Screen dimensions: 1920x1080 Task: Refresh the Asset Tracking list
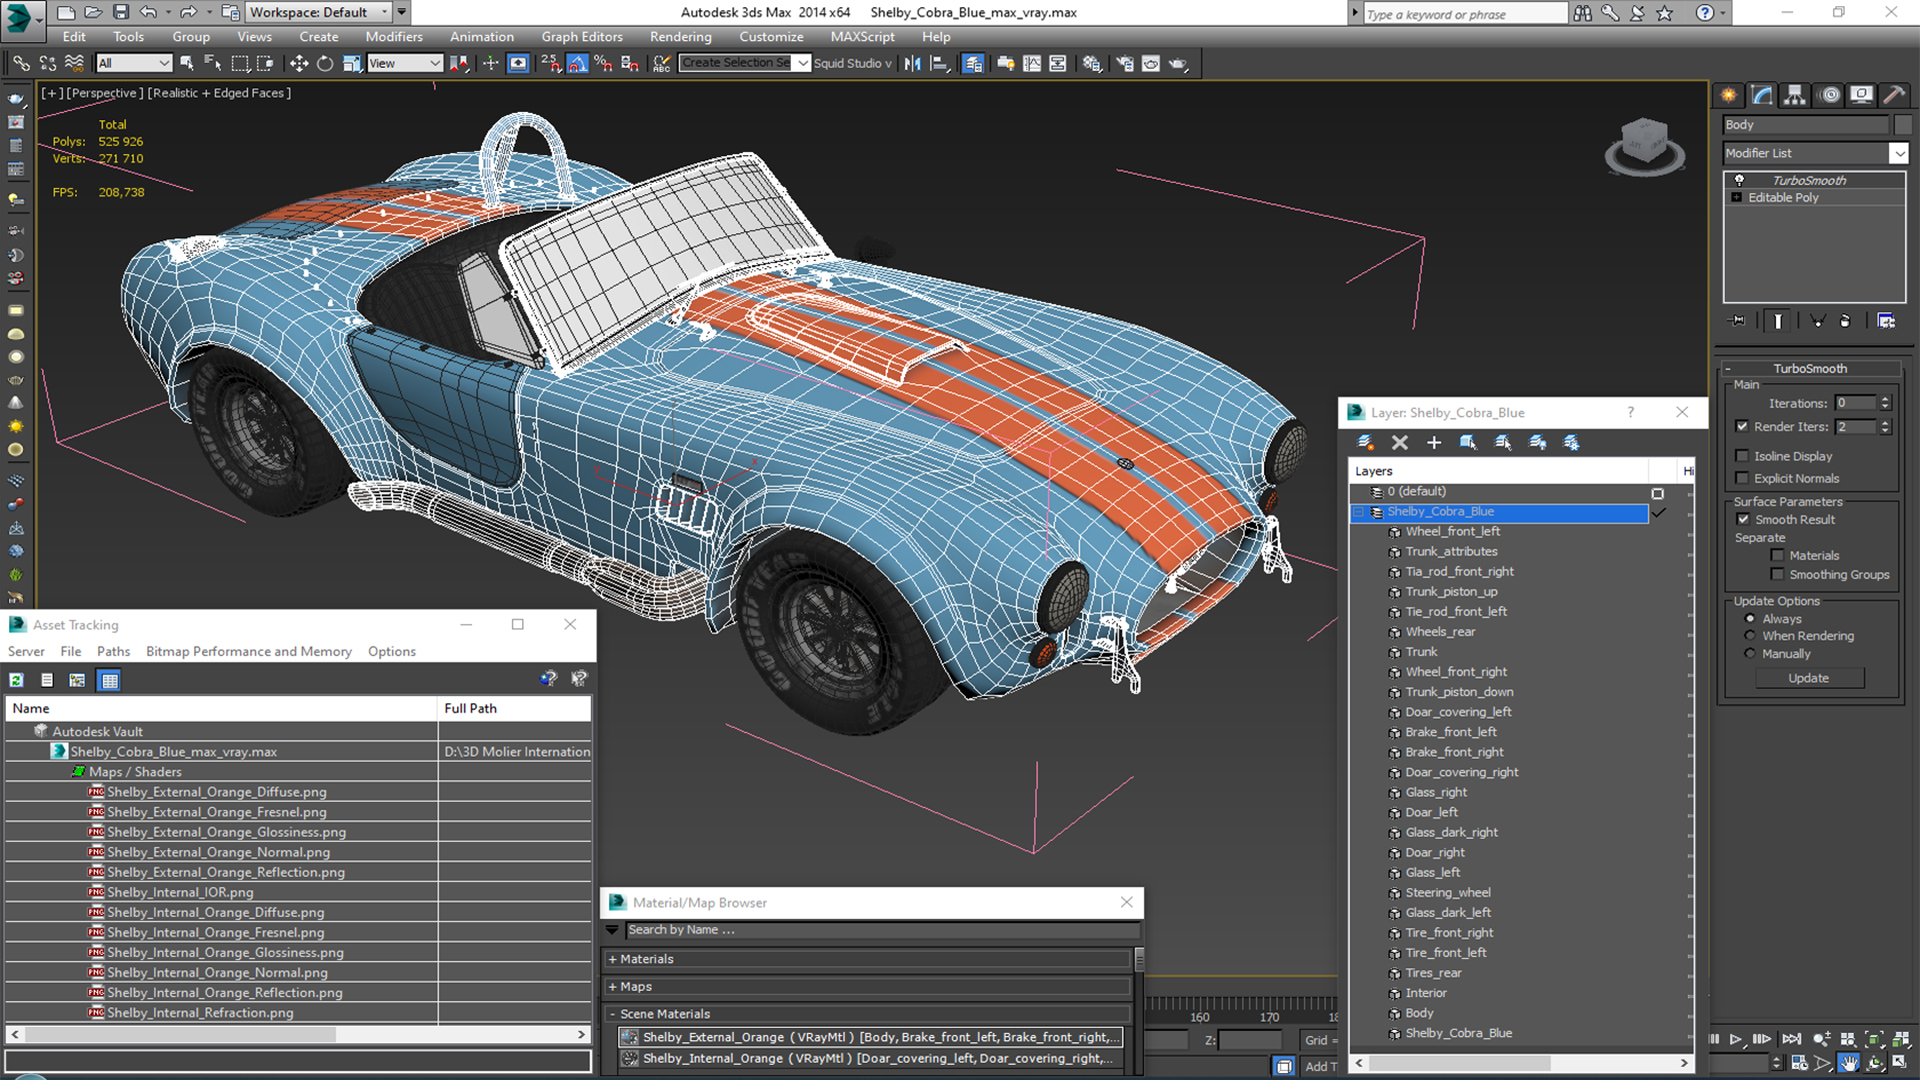pos(17,680)
